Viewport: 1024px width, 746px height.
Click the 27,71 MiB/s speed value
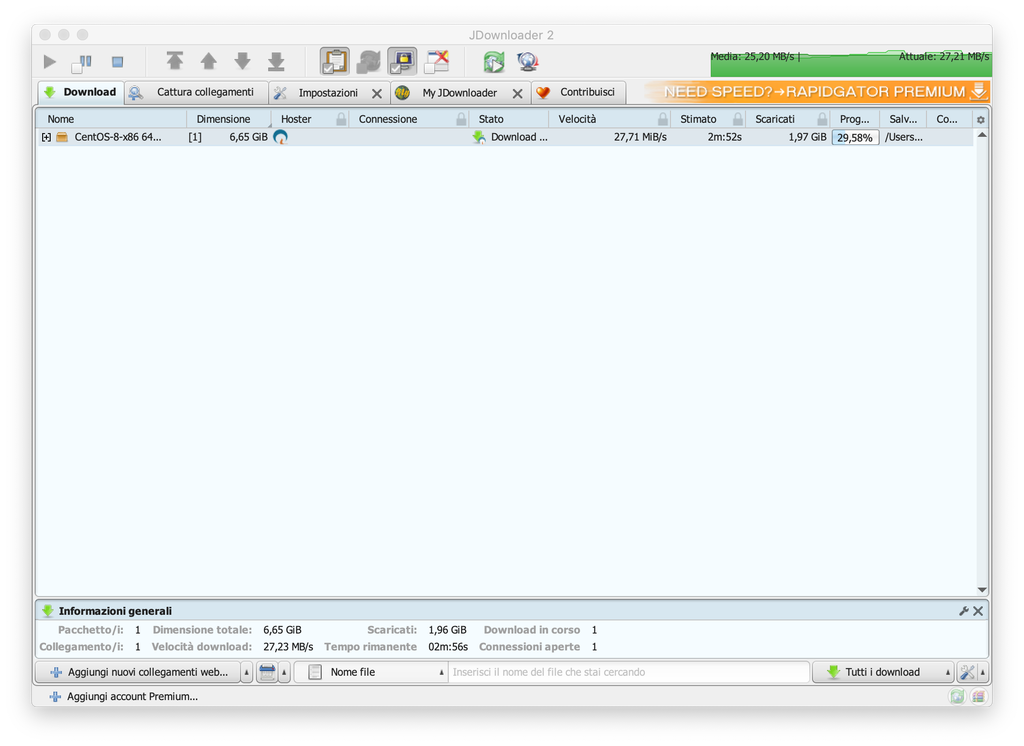pos(640,137)
